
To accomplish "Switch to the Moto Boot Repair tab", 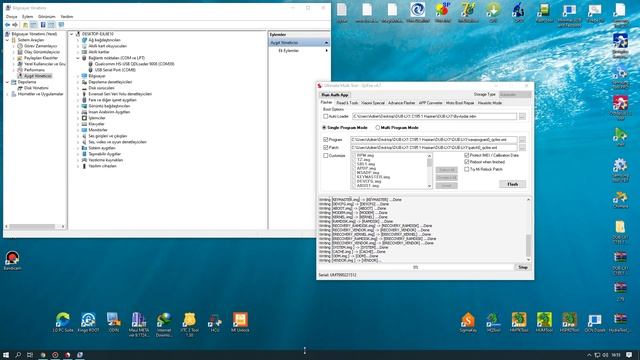I will tap(460, 103).
